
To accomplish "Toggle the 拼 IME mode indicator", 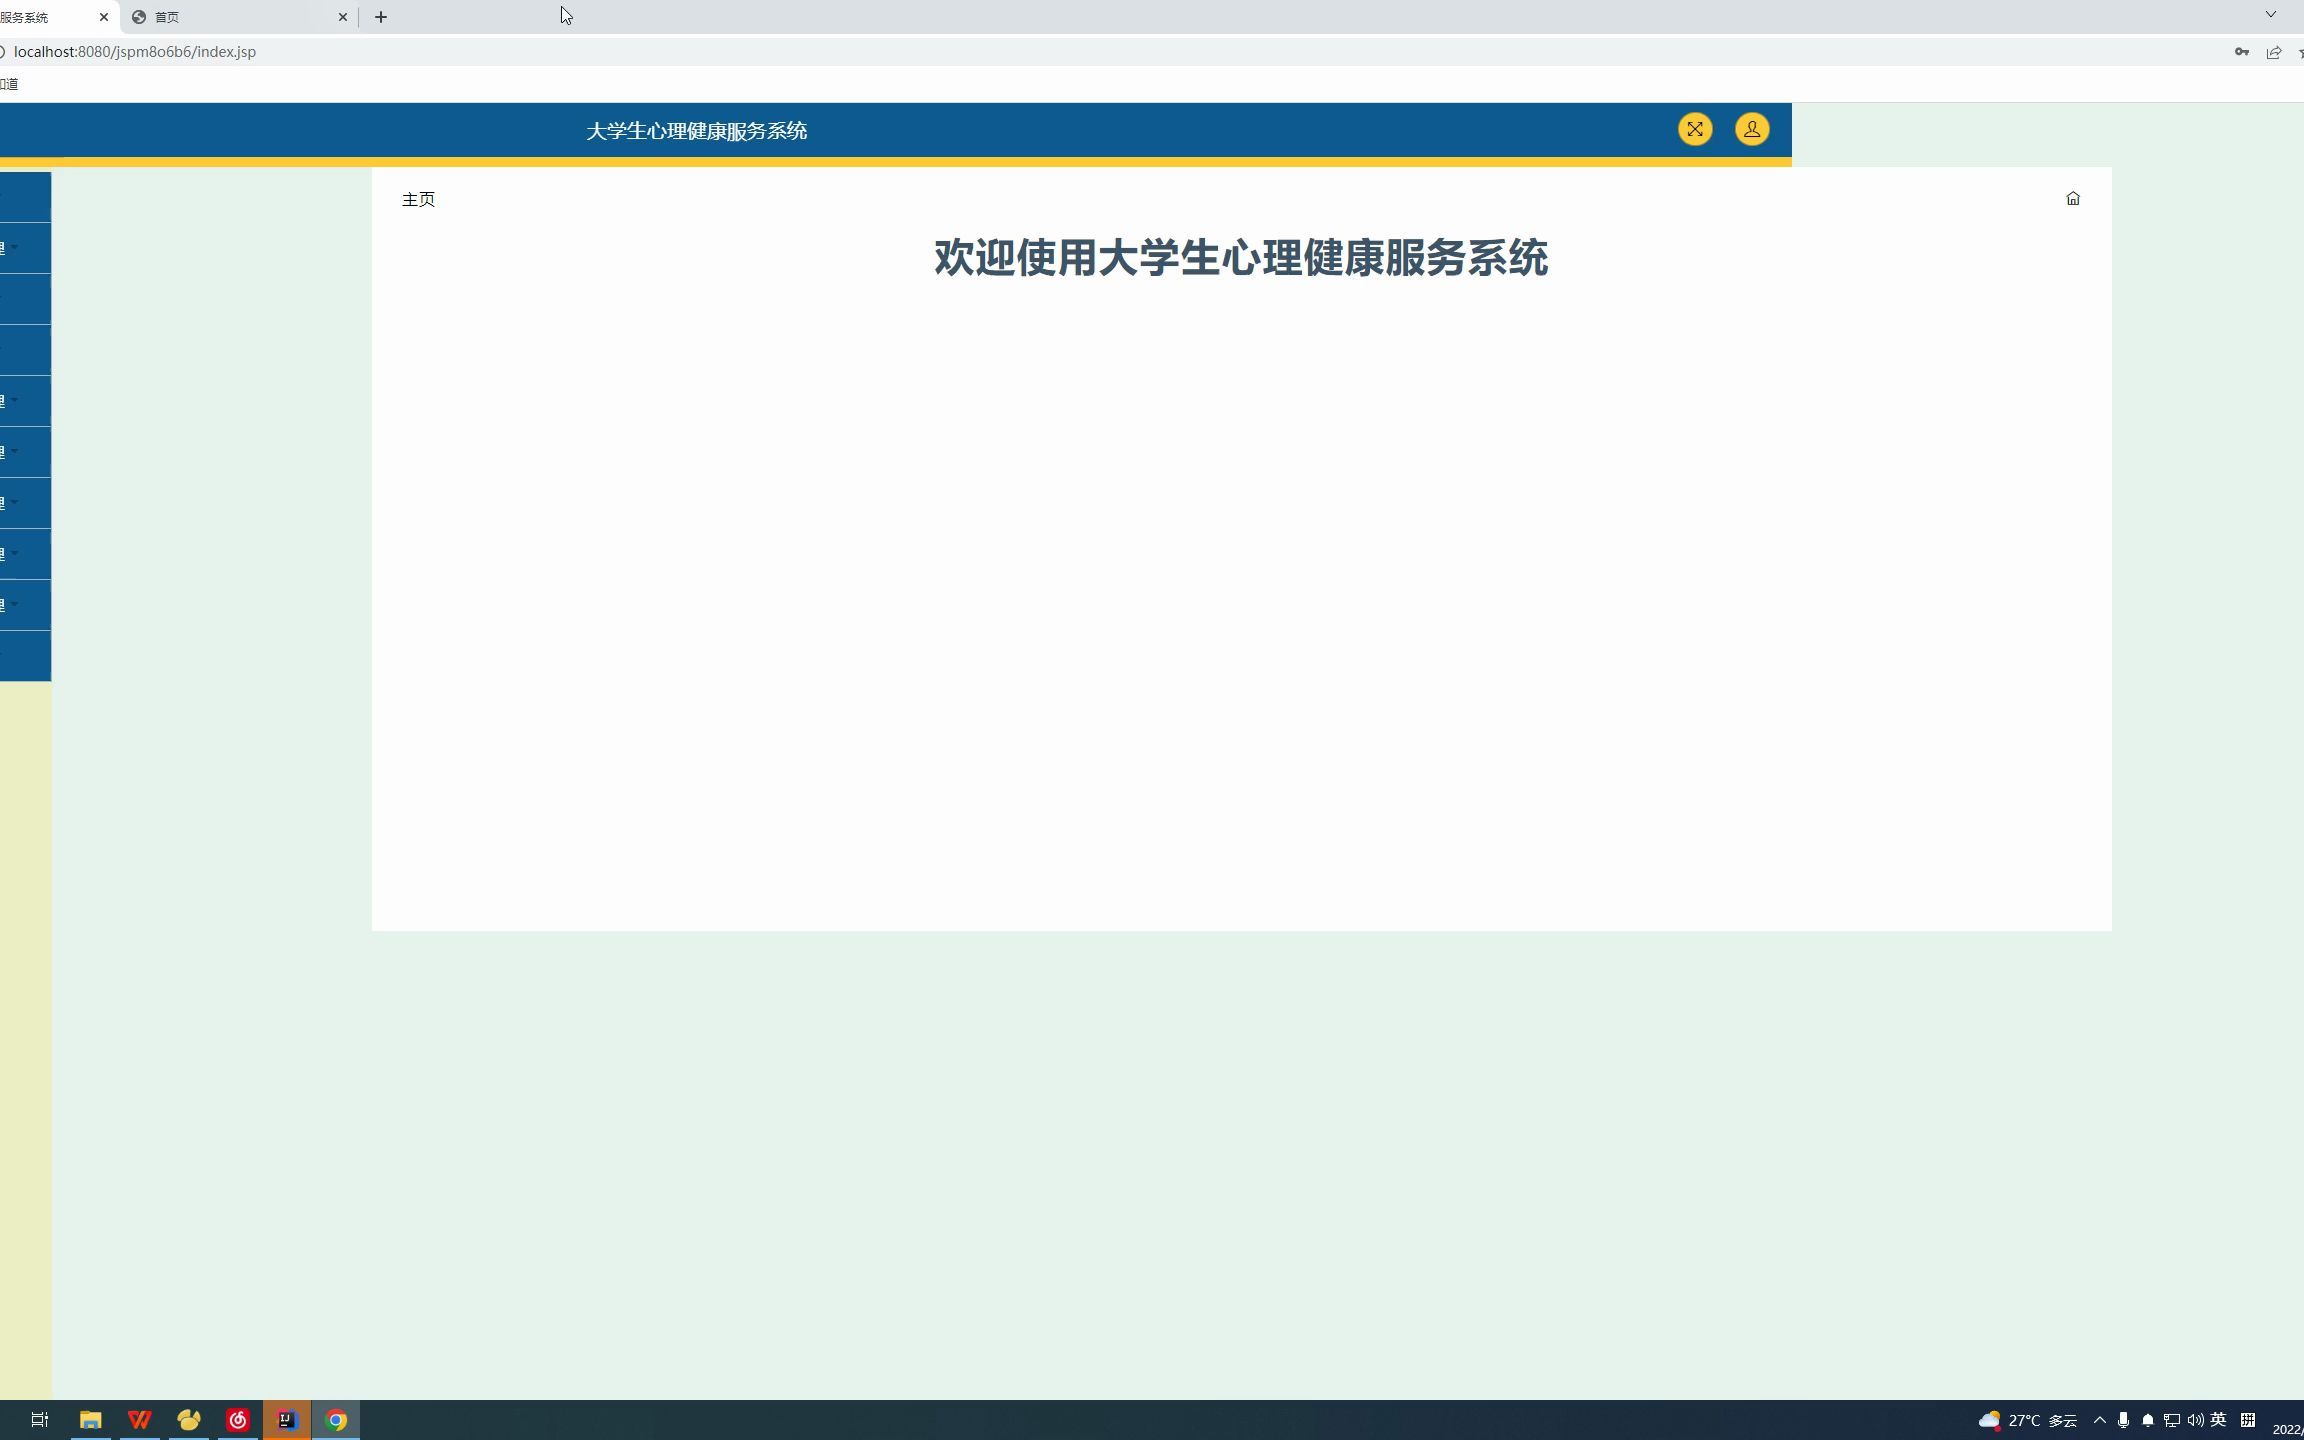I will (2248, 1420).
